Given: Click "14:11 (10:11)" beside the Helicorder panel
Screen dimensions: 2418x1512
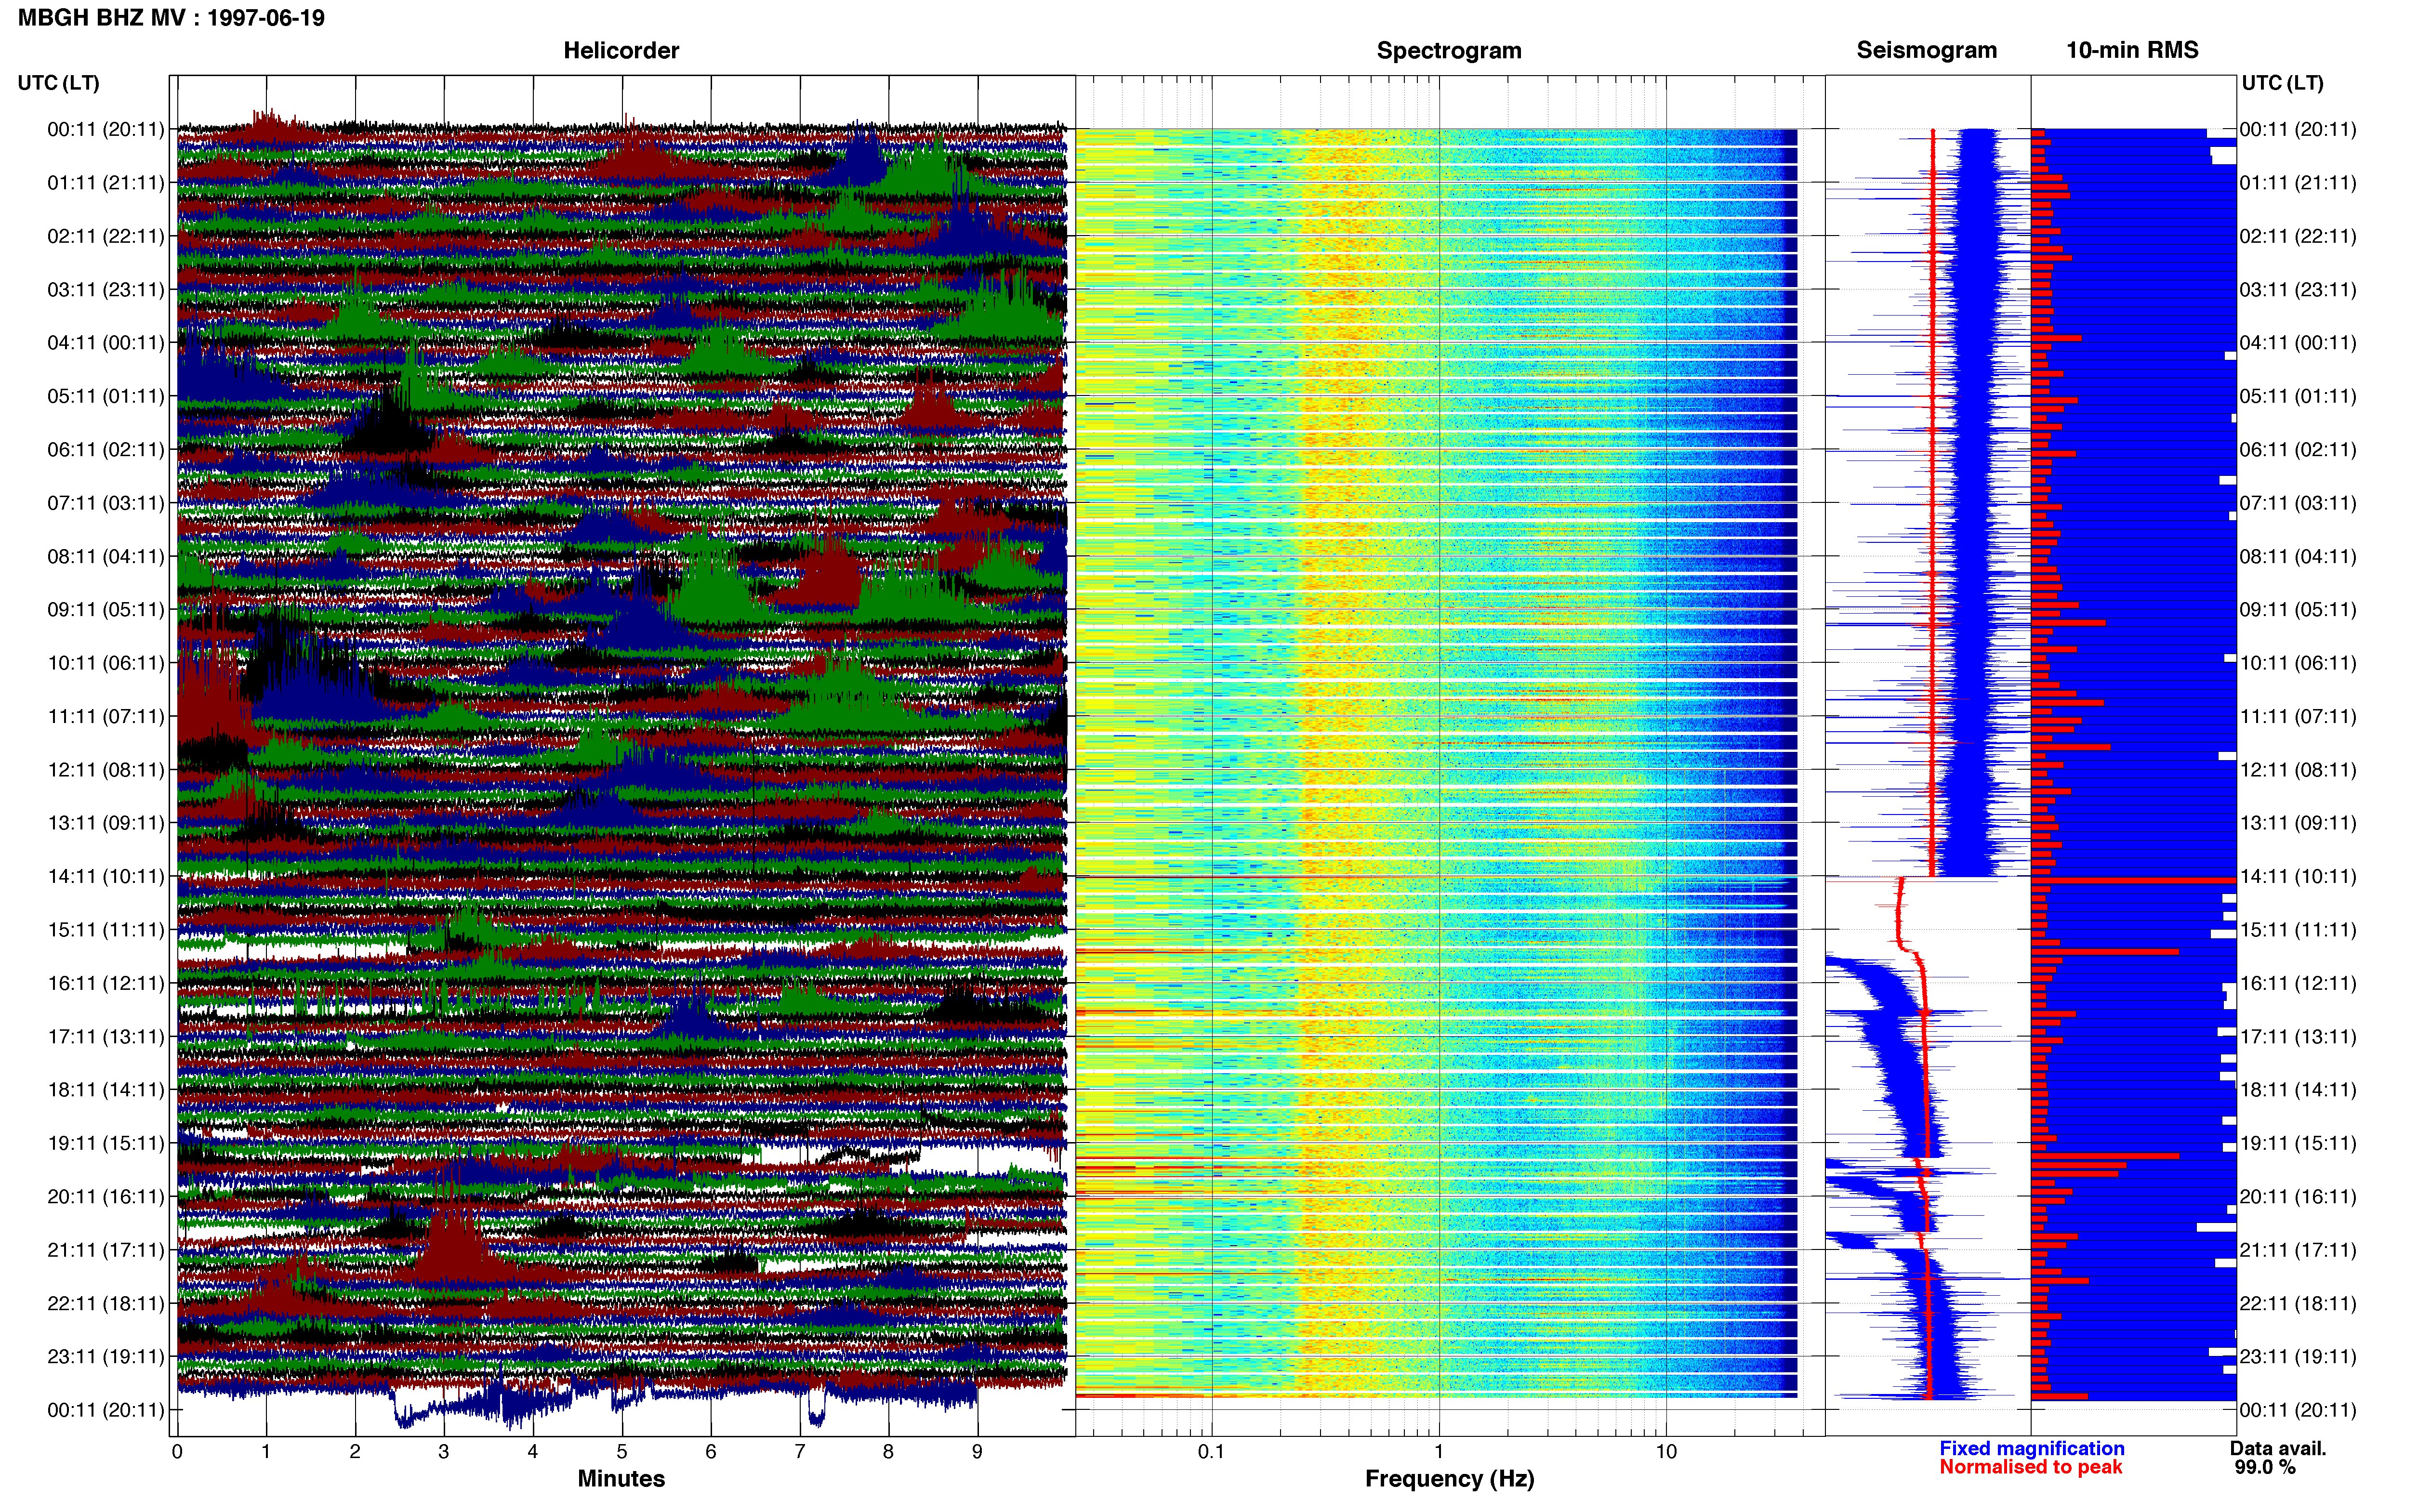Looking at the screenshot, I should pyautogui.click(x=106, y=877).
